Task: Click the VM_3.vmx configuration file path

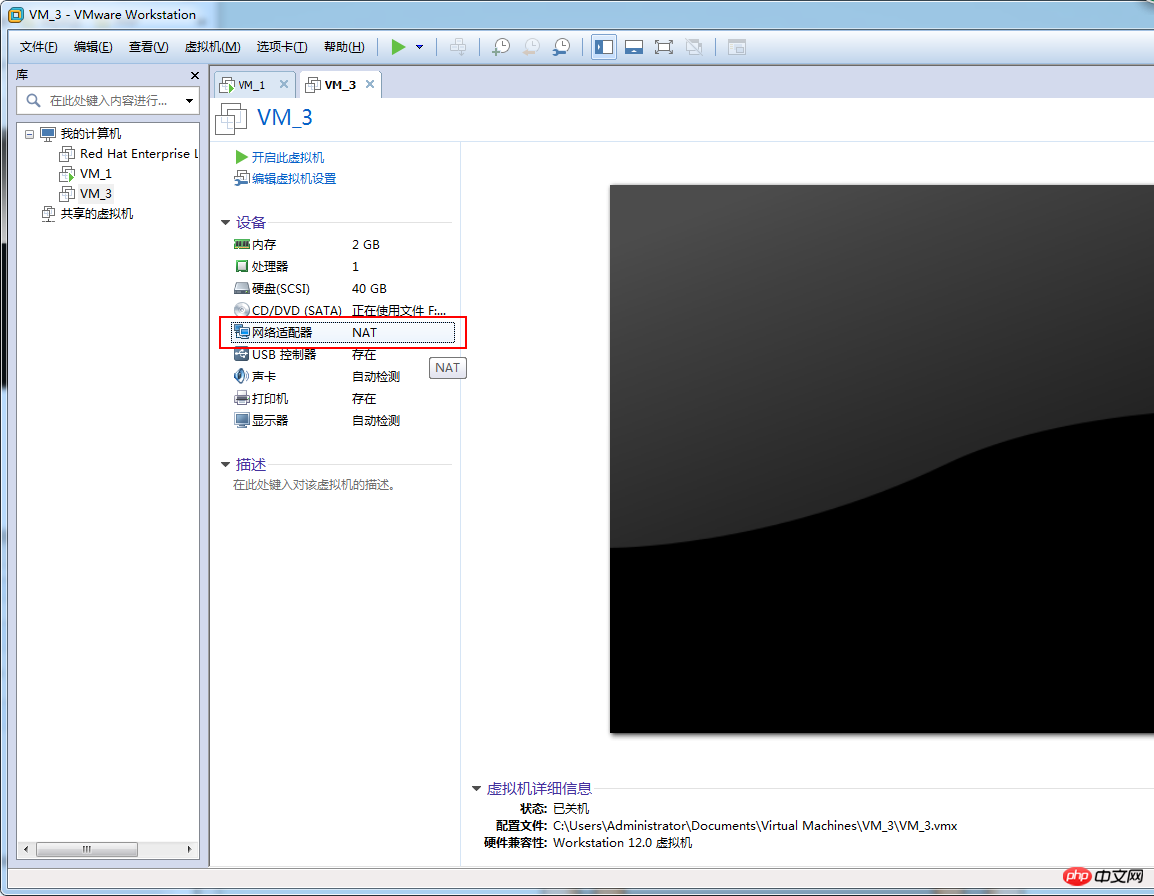Action: (x=755, y=826)
